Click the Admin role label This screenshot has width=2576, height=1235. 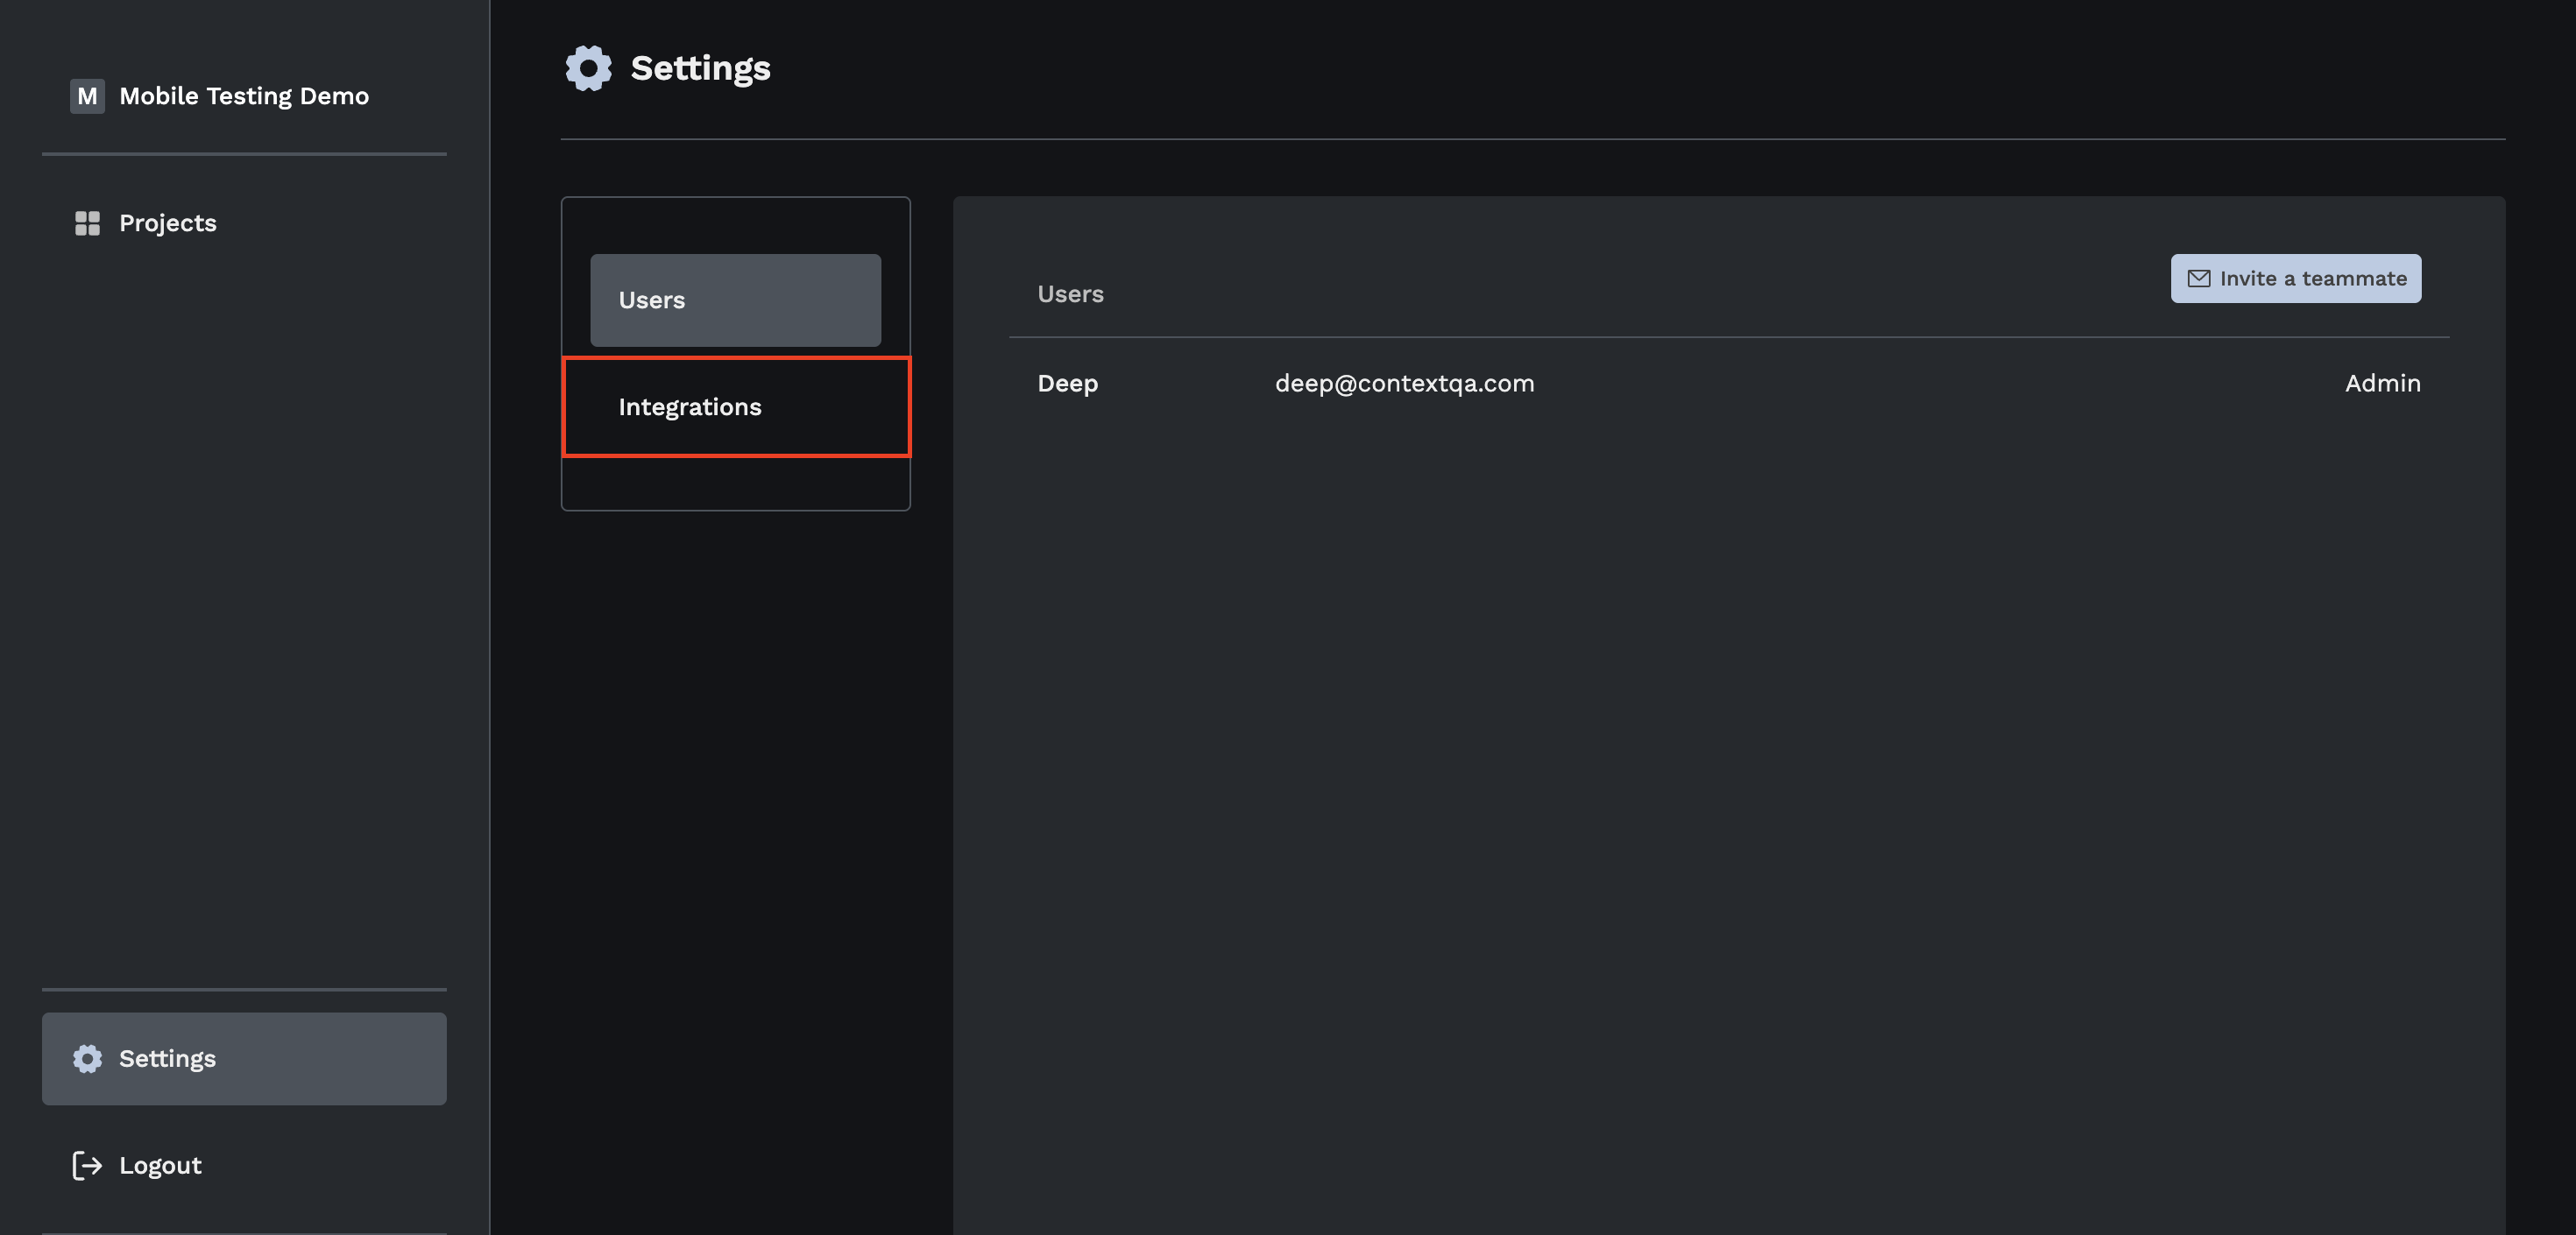(2382, 383)
